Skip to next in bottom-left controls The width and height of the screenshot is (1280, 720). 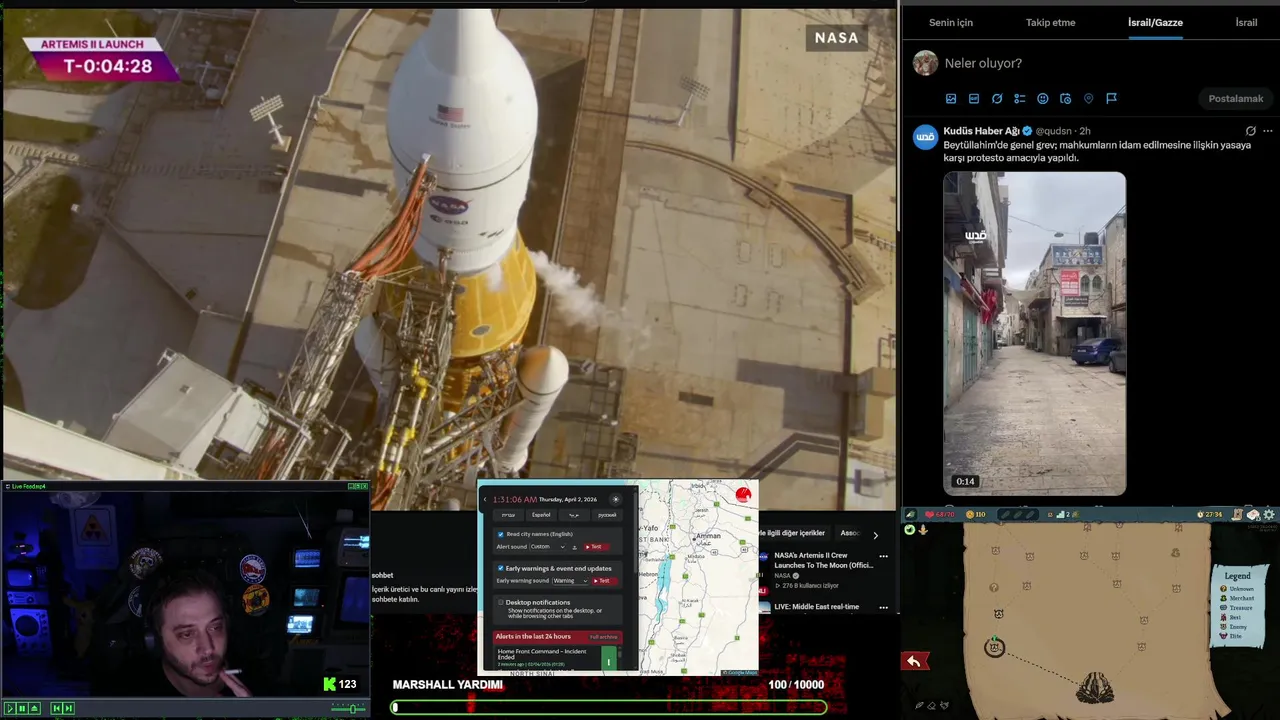[x=68, y=708]
